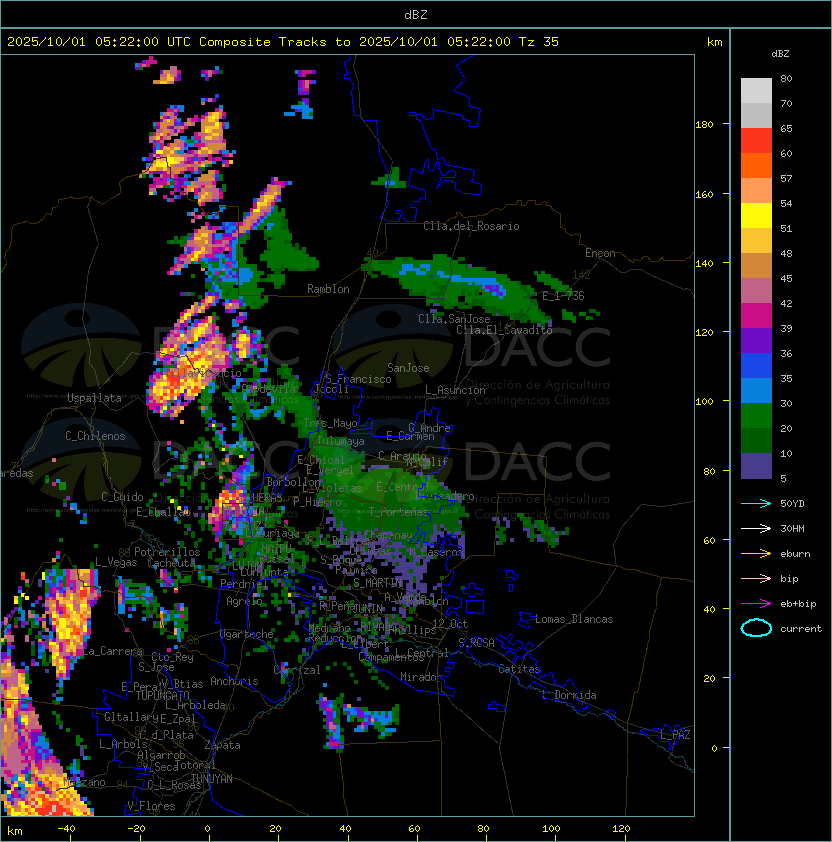Click the Lomas_Blancas map label
The width and height of the screenshot is (832, 842).
coord(574,619)
